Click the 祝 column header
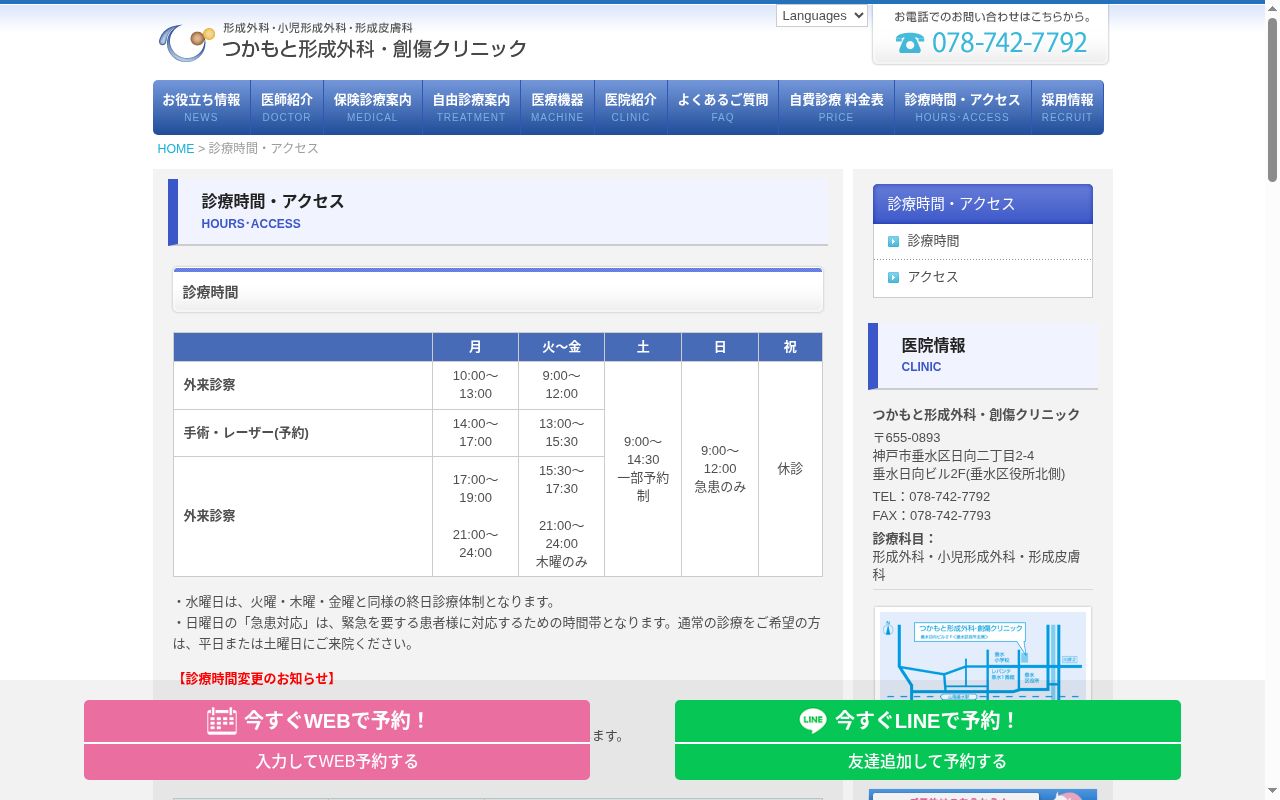Viewport: 1280px width, 800px height. point(790,347)
